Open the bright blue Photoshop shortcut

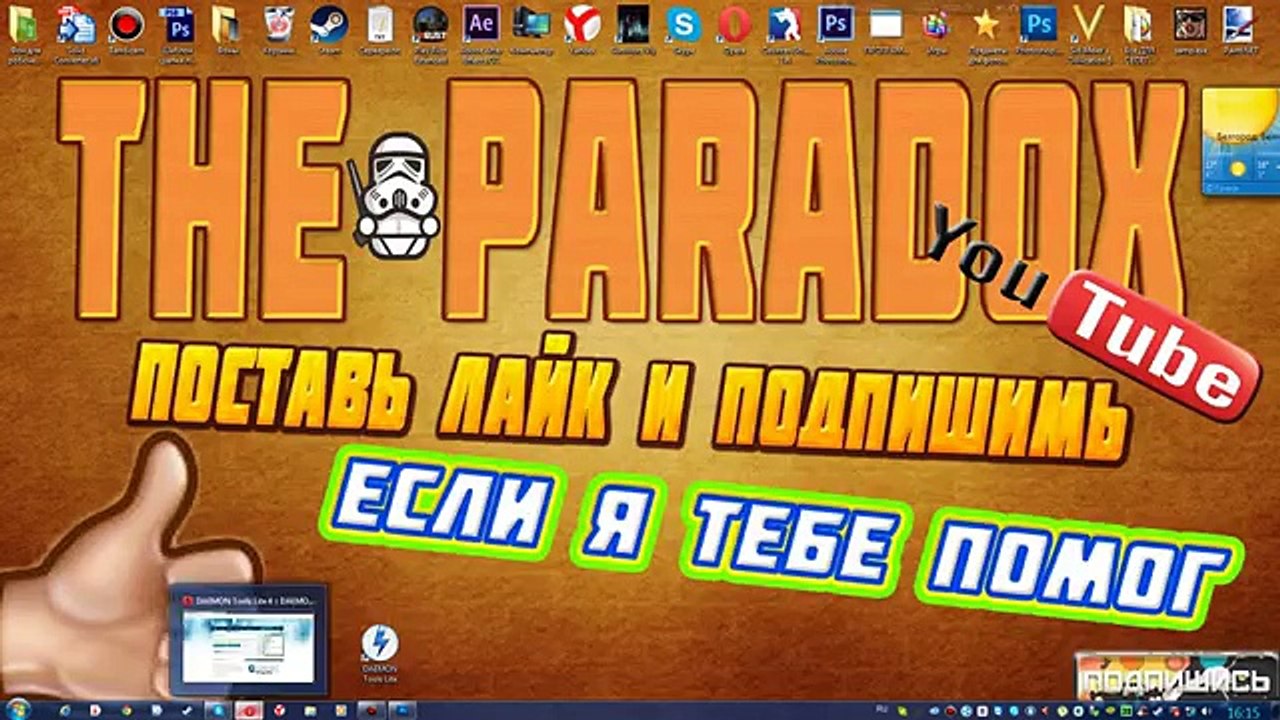pyautogui.click(x=1039, y=28)
